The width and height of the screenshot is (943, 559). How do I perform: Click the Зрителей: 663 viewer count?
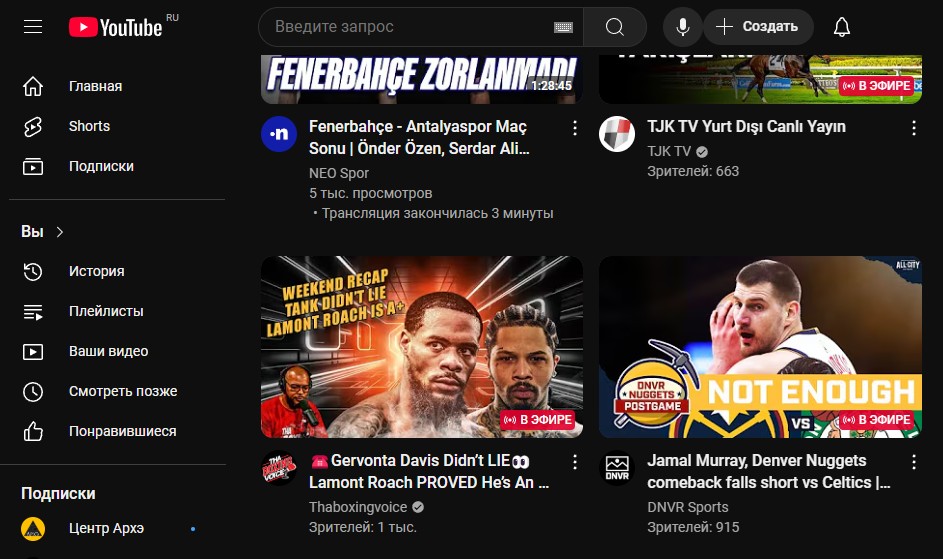coord(693,171)
